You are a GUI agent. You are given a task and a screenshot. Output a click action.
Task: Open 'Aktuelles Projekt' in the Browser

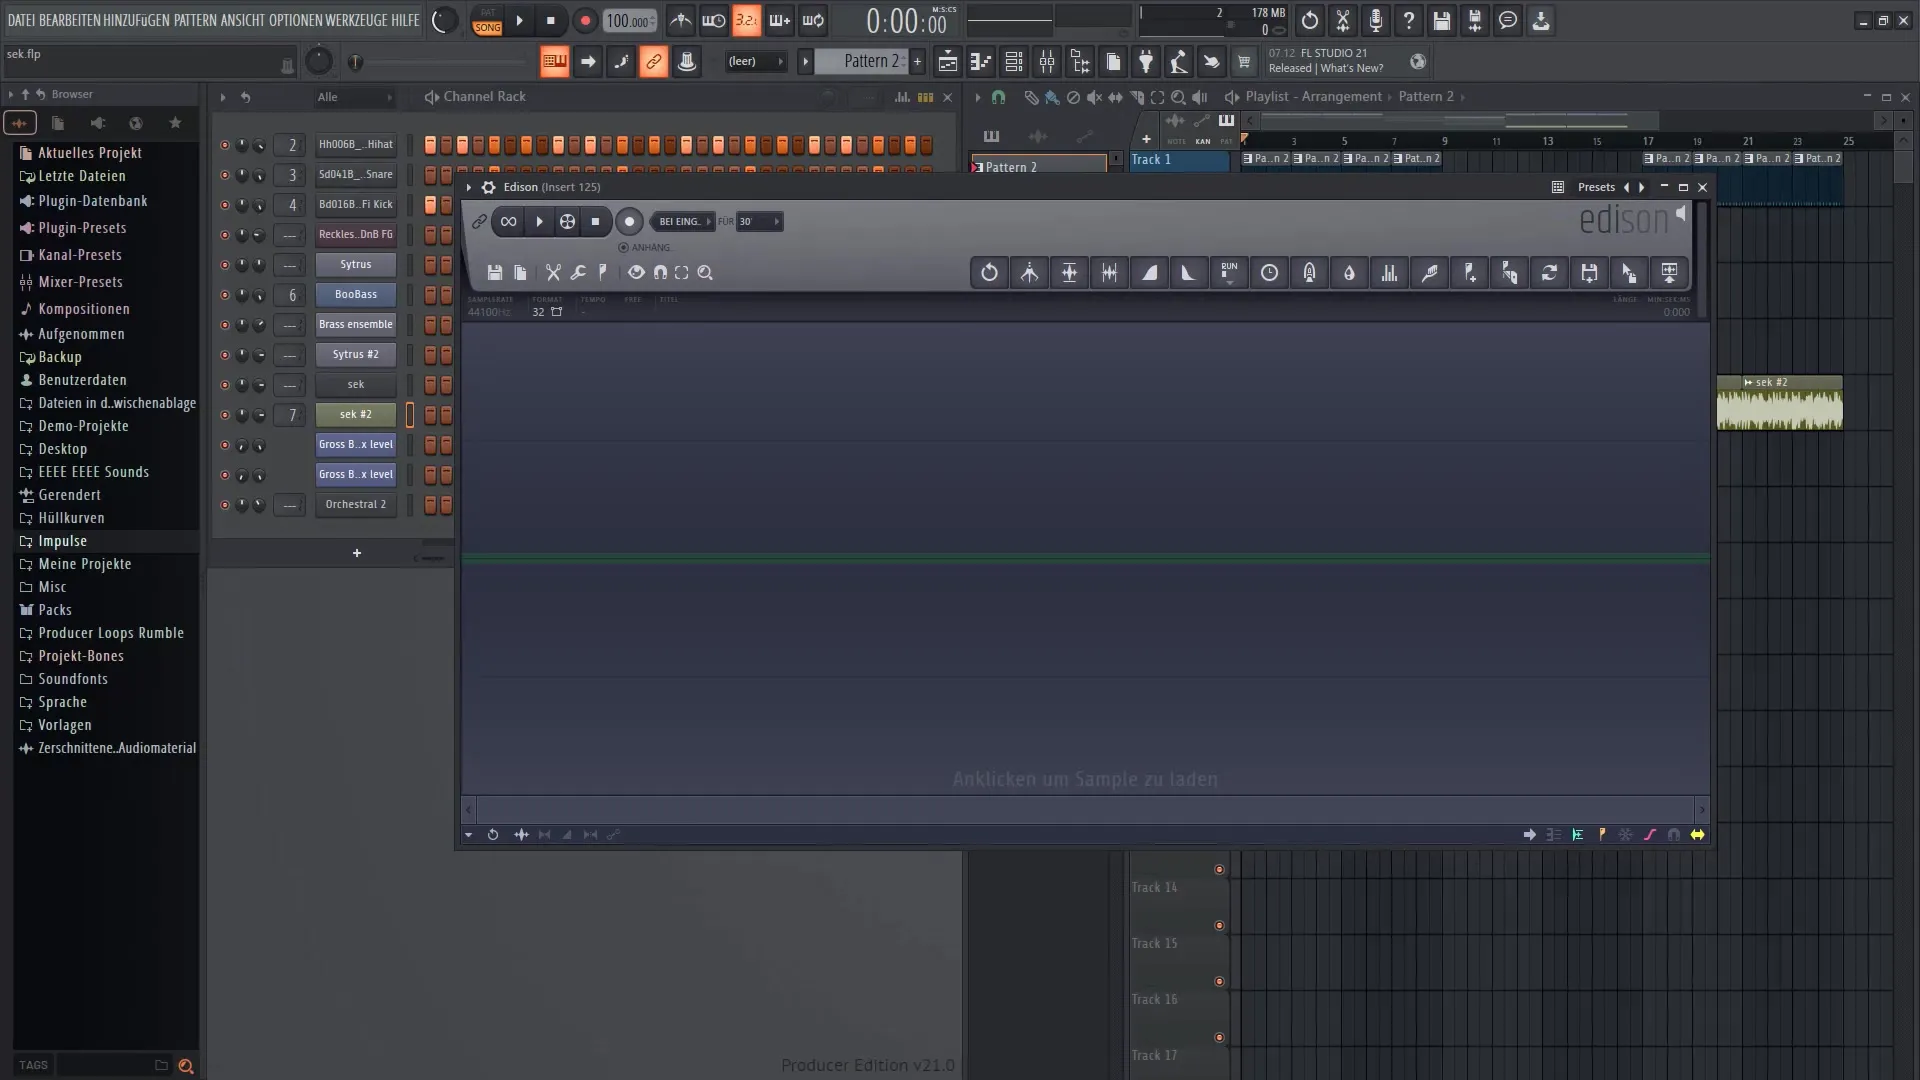pos(90,153)
